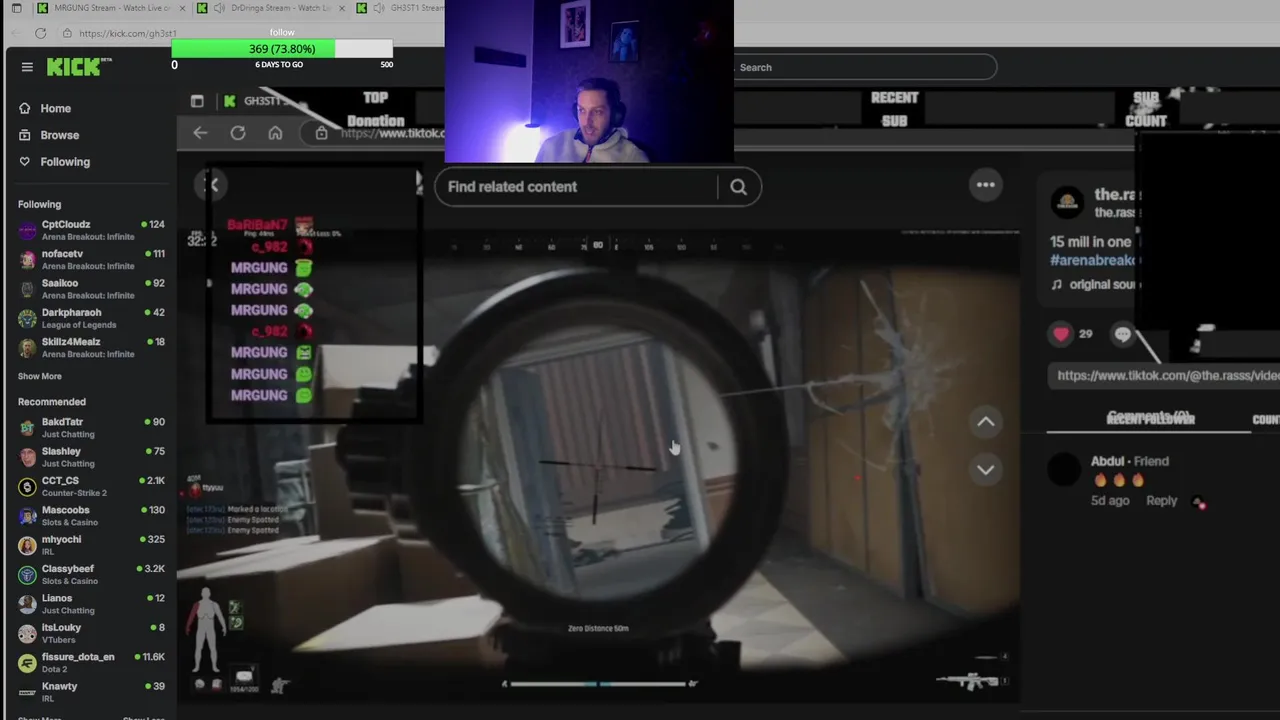The width and height of the screenshot is (1280, 720).
Task: Open Following in Kick sidebar
Action: 64,162
